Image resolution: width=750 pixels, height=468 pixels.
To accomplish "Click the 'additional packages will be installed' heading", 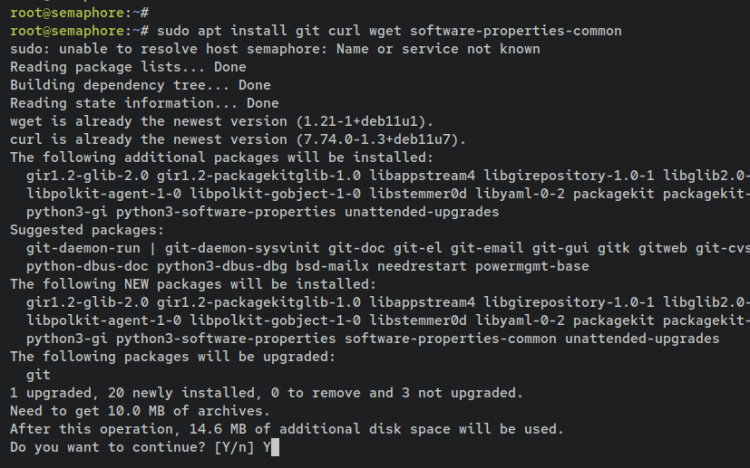I will (221, 157).
